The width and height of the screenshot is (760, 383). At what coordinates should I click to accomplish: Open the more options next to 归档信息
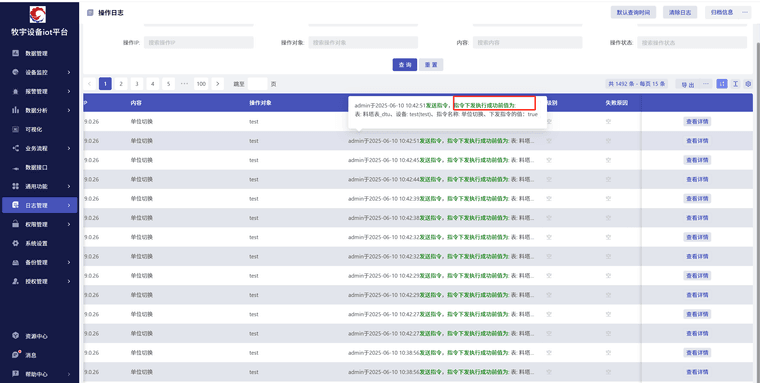(x=745, y=13)
